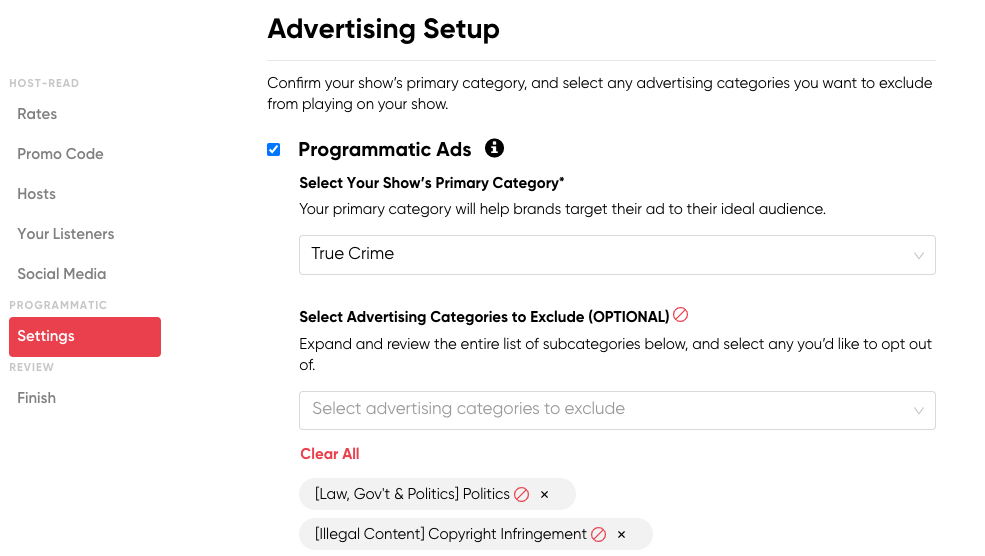Click the prohibited icon on Politics tag
This screenshot has height=556, width=985.
click(x=521, y=494)
